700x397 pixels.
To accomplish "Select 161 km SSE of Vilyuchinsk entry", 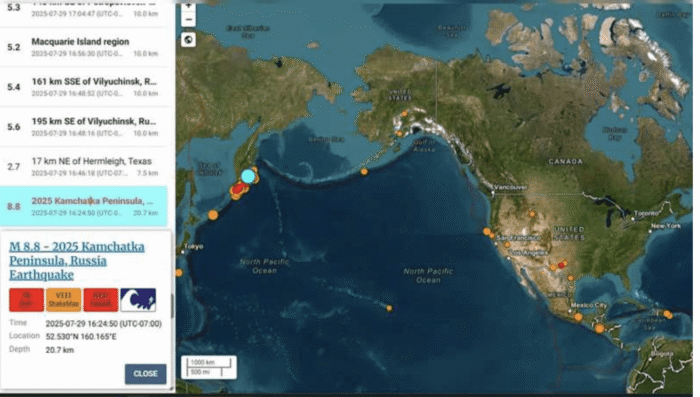I will (84, 87).
